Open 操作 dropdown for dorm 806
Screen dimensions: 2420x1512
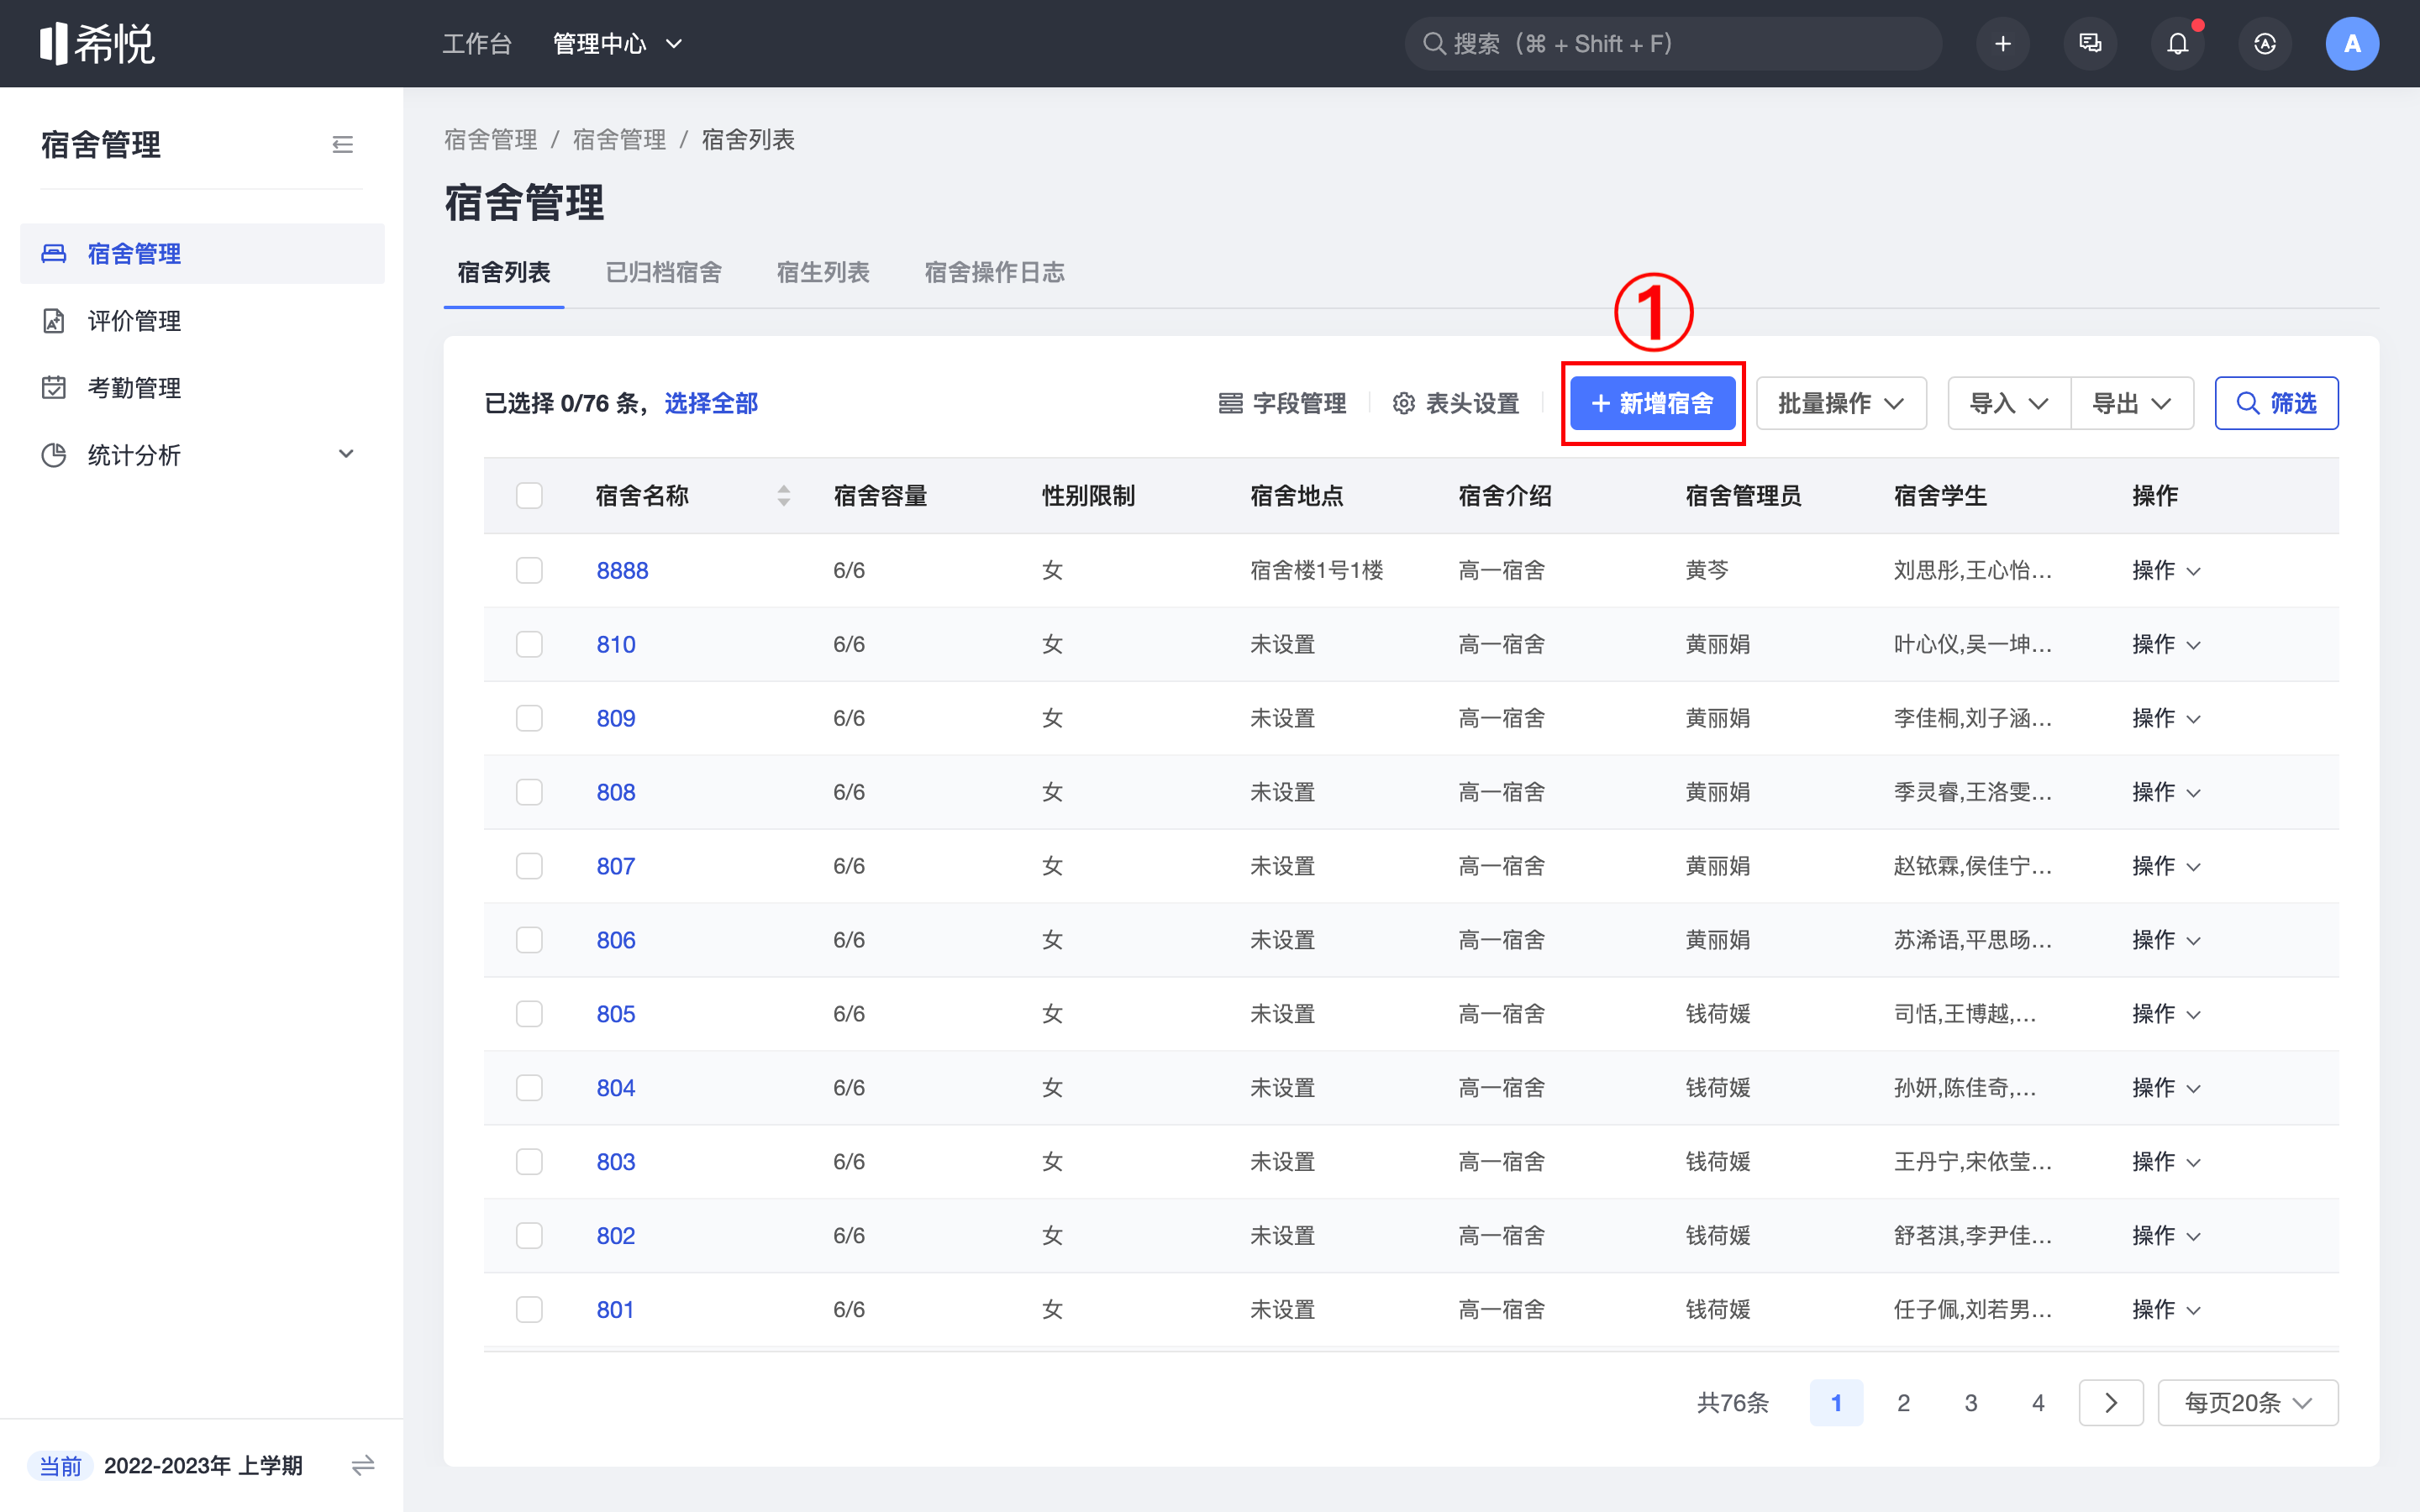(x=2166, y=940)
